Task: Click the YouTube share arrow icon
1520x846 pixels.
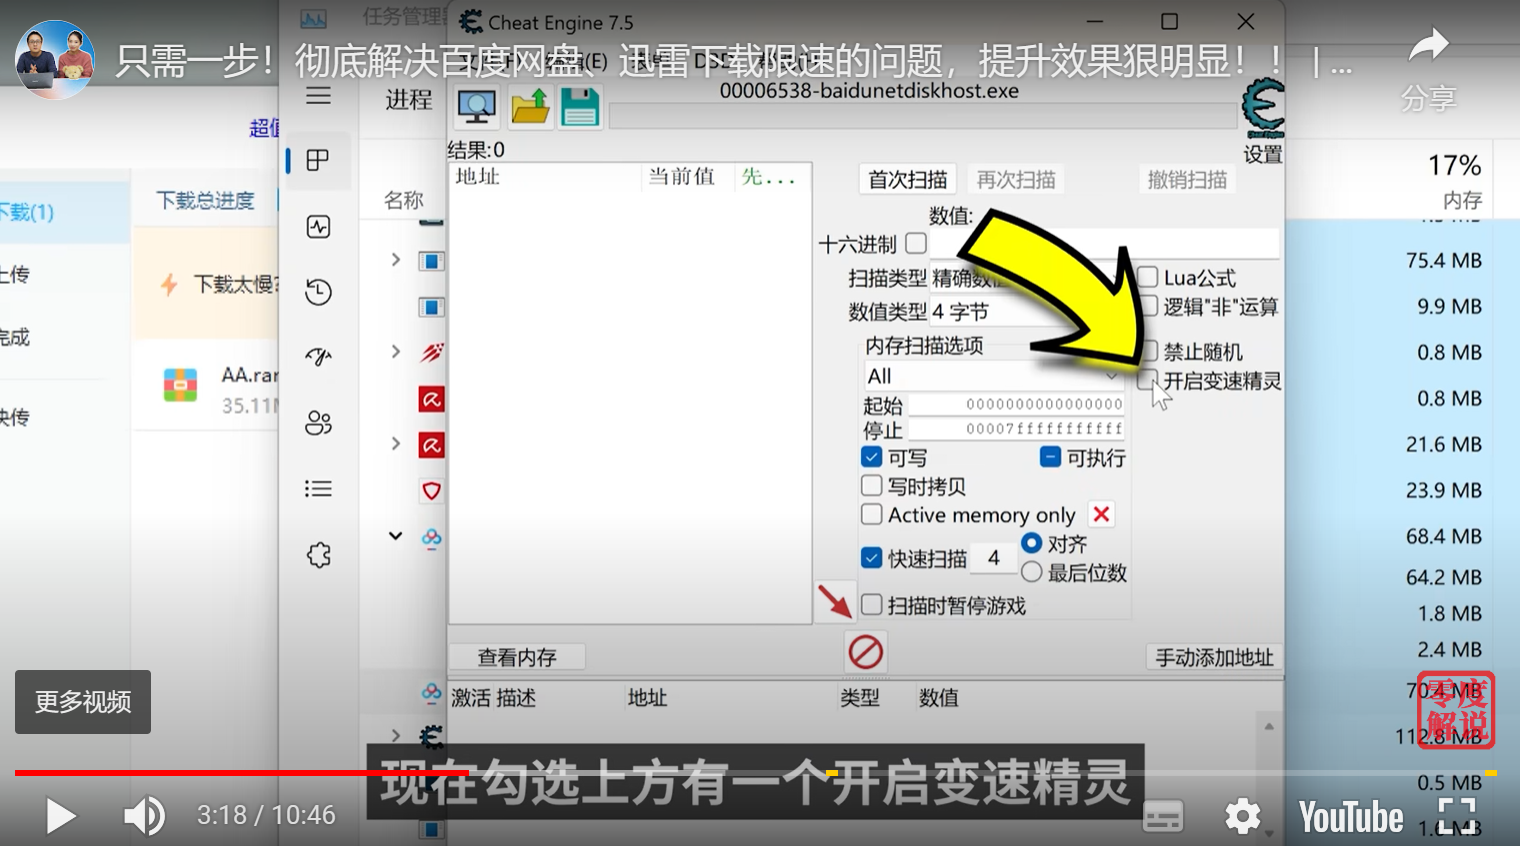Action: (x=1428, y=45)
